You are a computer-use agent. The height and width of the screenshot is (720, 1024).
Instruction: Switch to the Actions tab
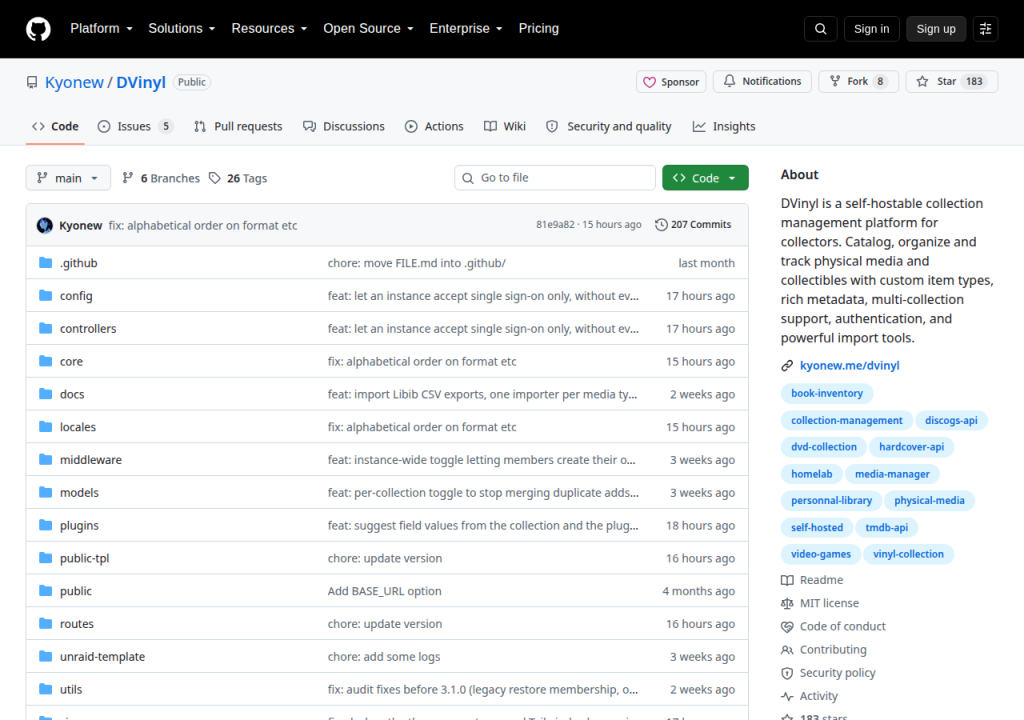(434, 126)
